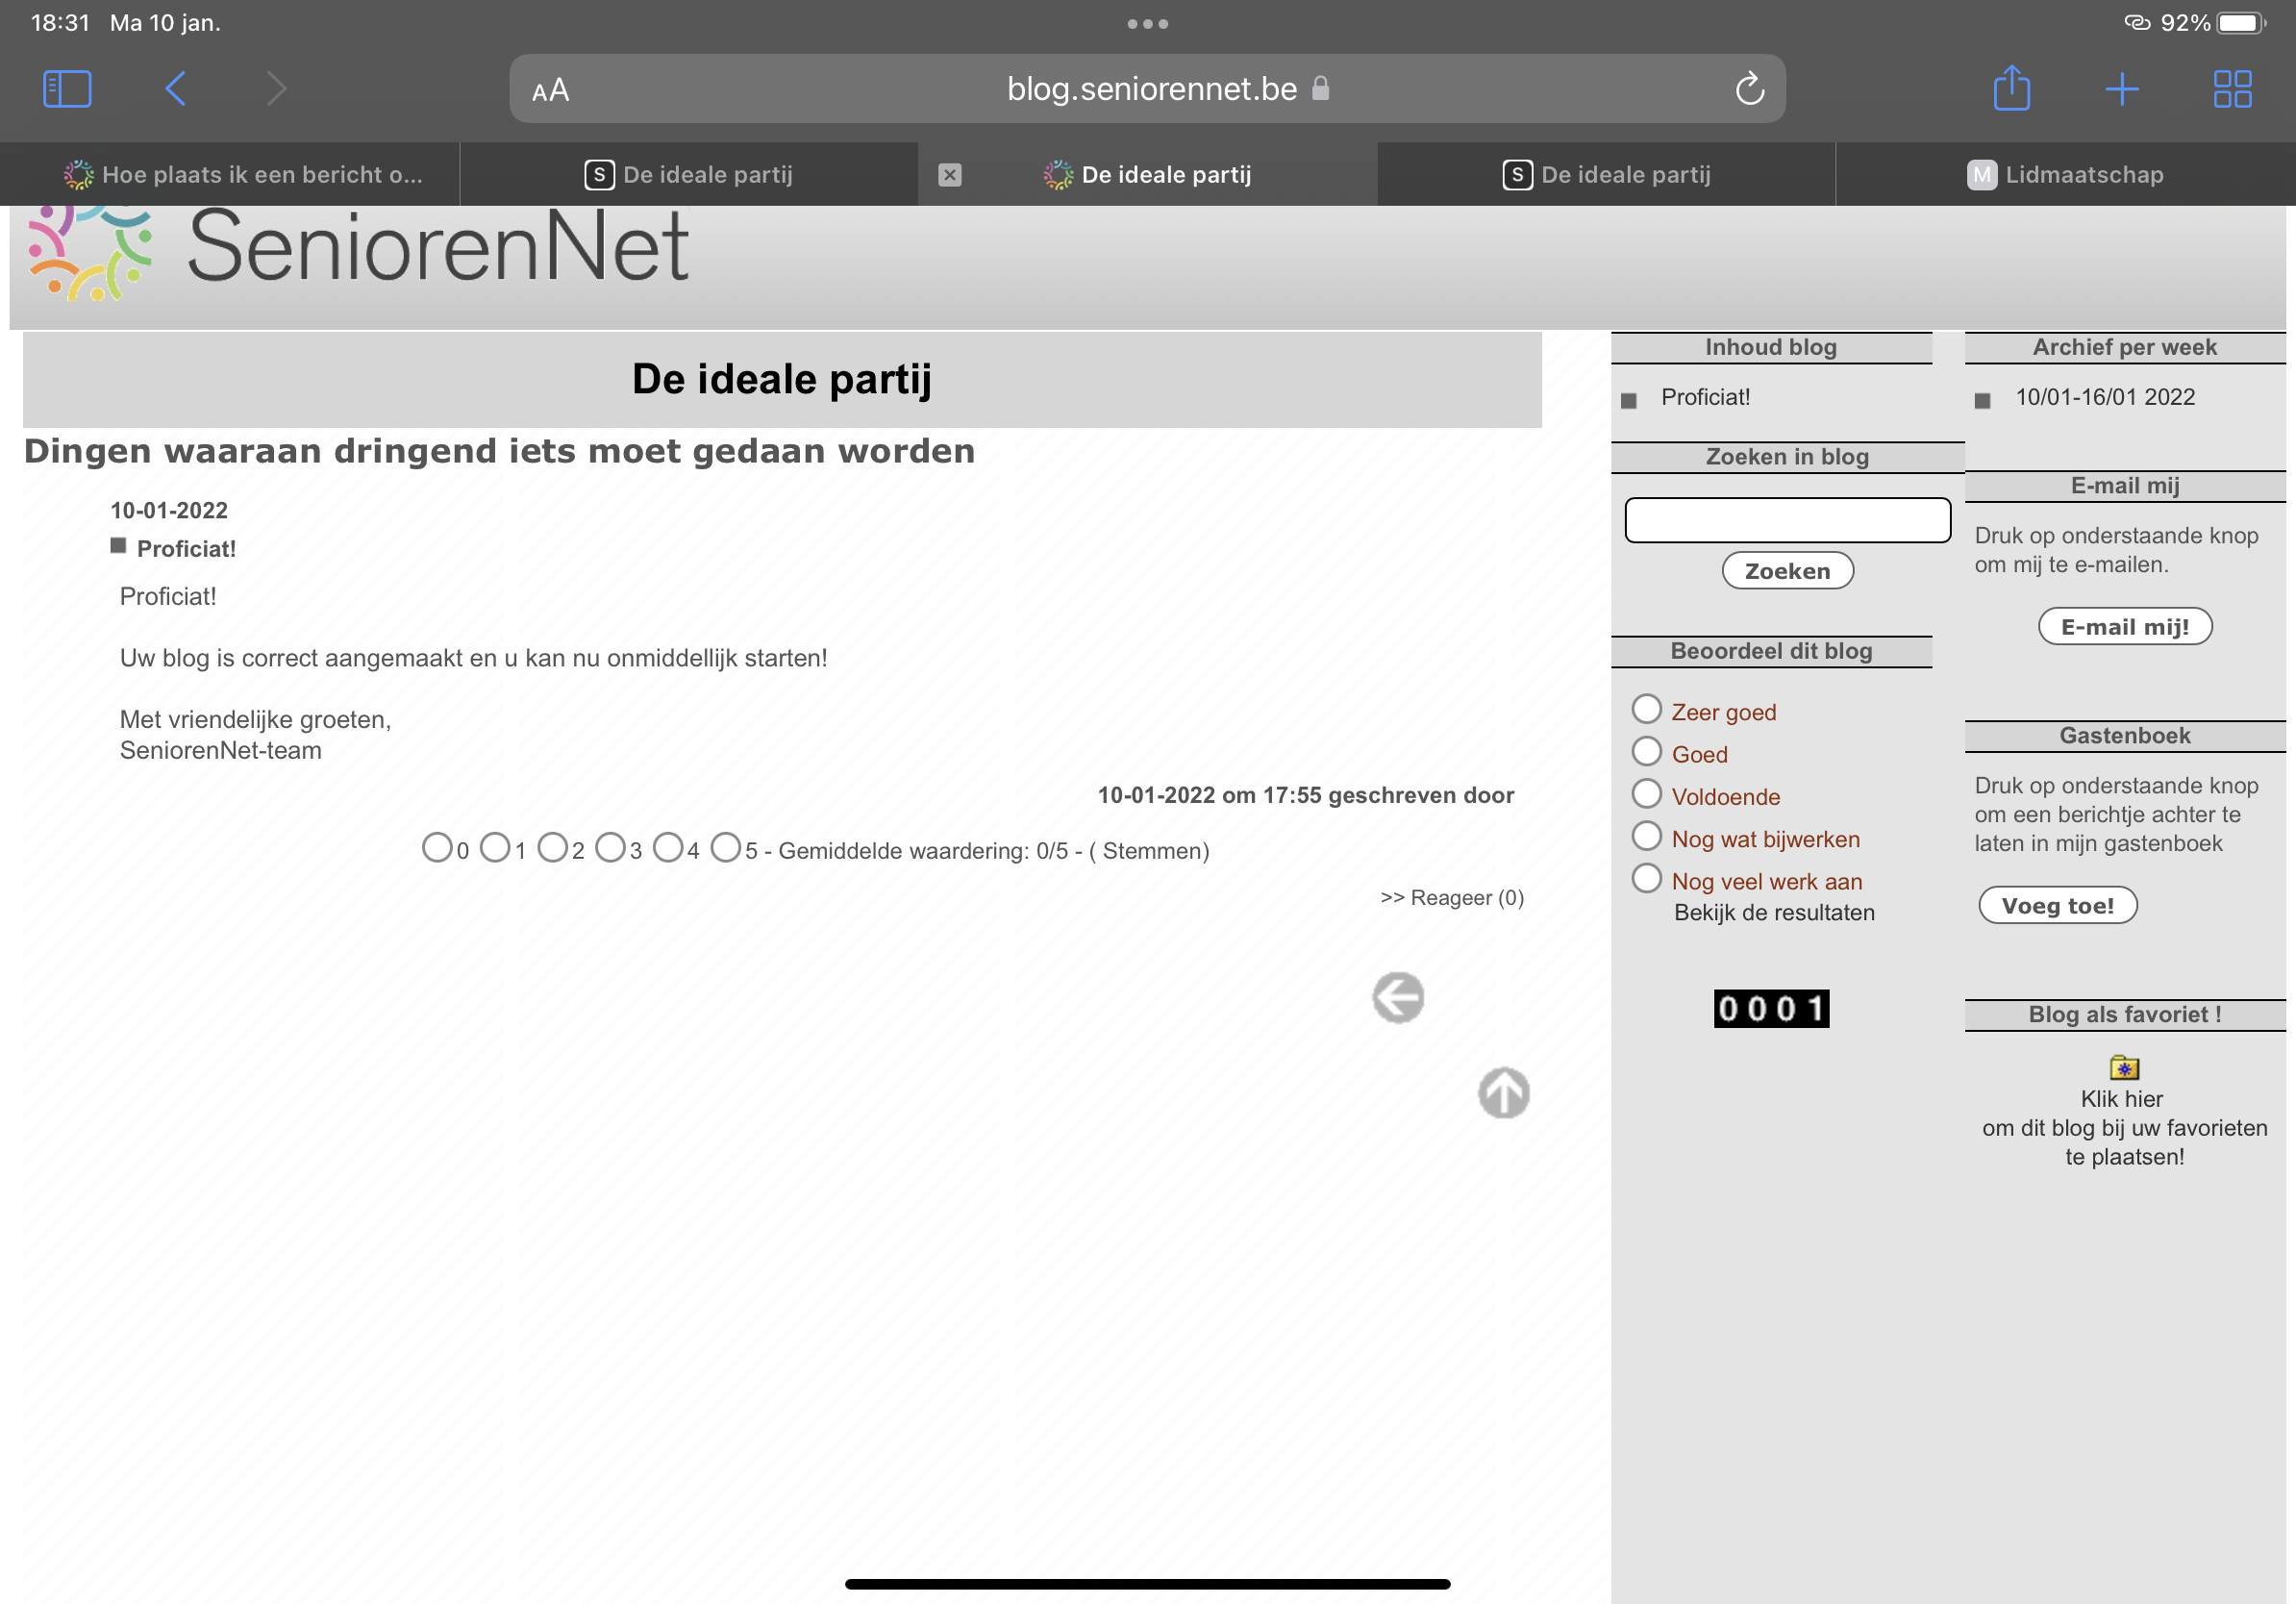Click the folder icon under Blog als favoriet

point(2124,1066)
